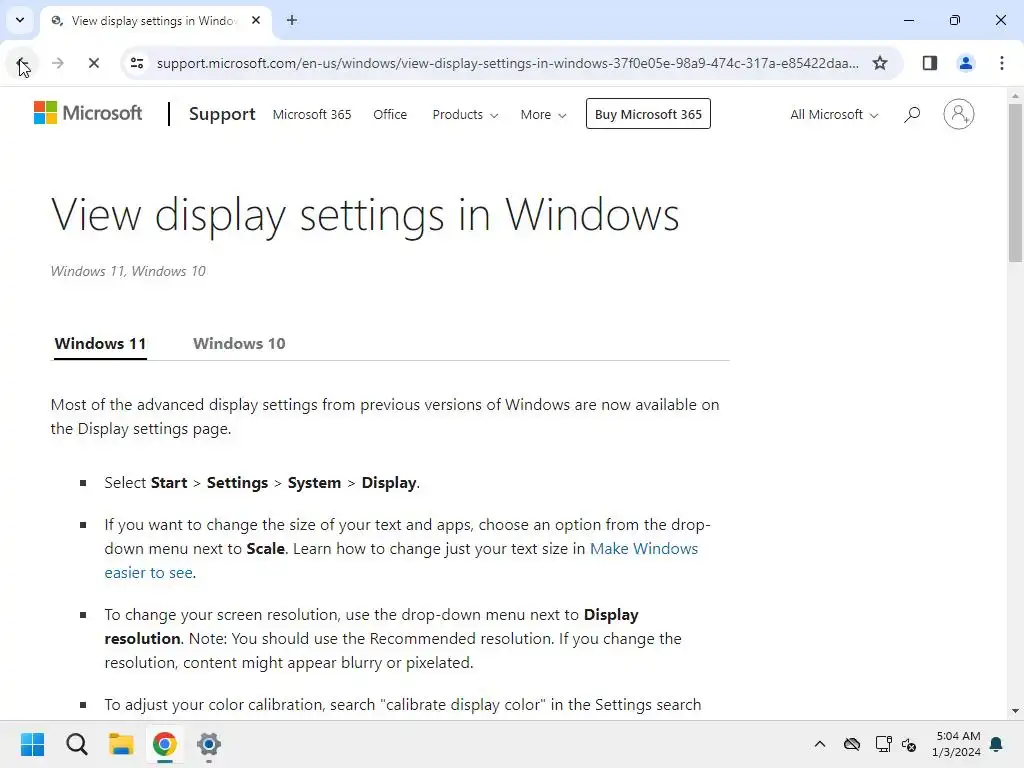Viewport: 1024px width, 768px height.
Task: Close the View display settings tab
Action: (x=256, y=21)
